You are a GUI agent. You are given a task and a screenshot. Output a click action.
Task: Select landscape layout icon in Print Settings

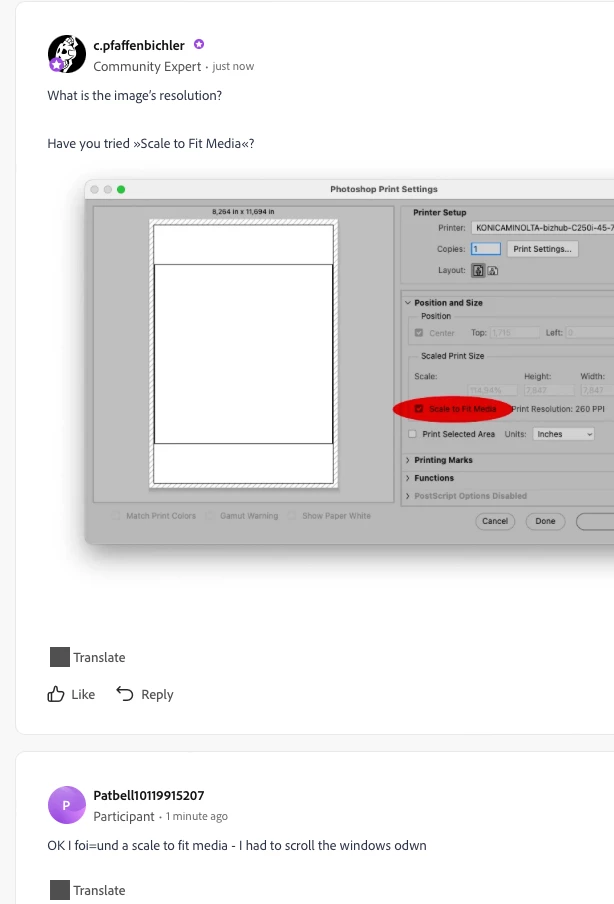tap(493, 270)
